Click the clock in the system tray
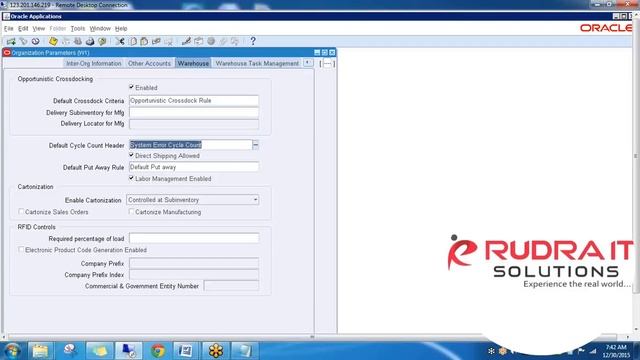Viewport: 640px width, 360px height. [616, 351]
